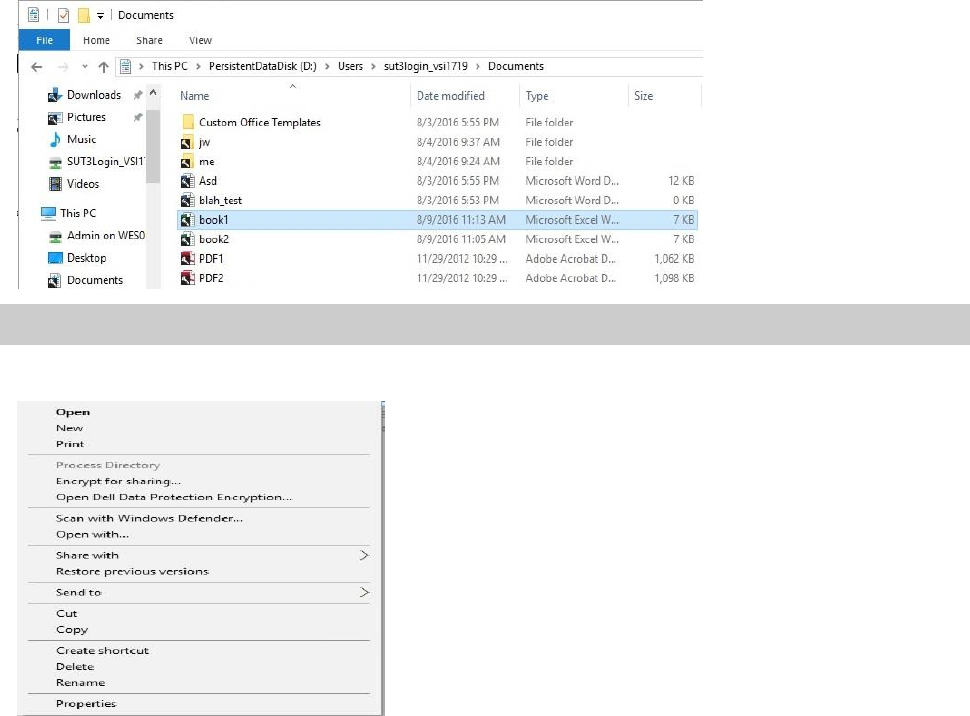This screenshot has height=716, width=970.
Task: Click sut3login_vsi1719 in address path
Action: [426, 66]
